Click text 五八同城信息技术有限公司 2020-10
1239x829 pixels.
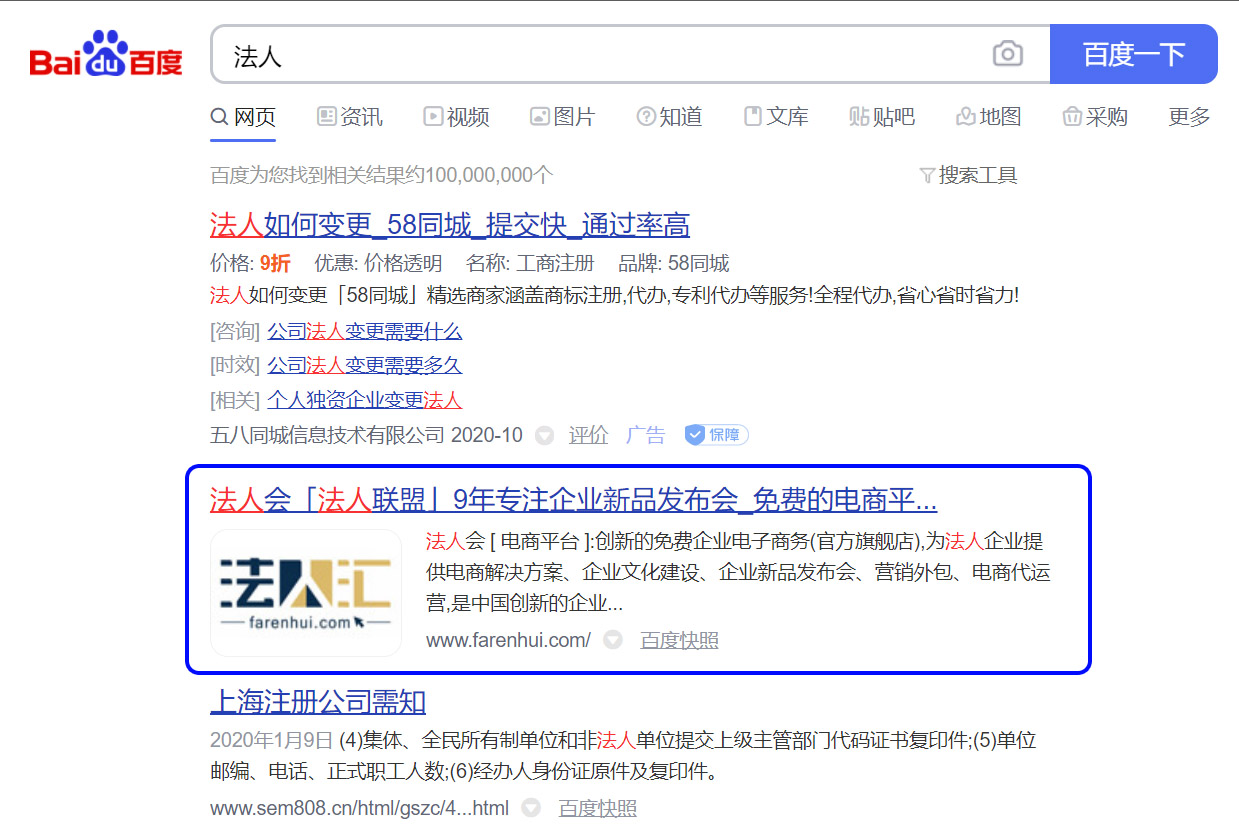pyautogui.click(x=366, y=435)
